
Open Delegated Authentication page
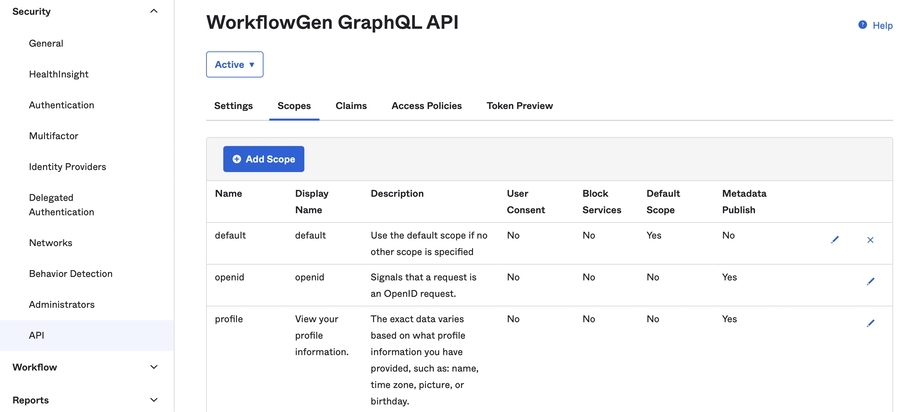click(x=61, y=205)
